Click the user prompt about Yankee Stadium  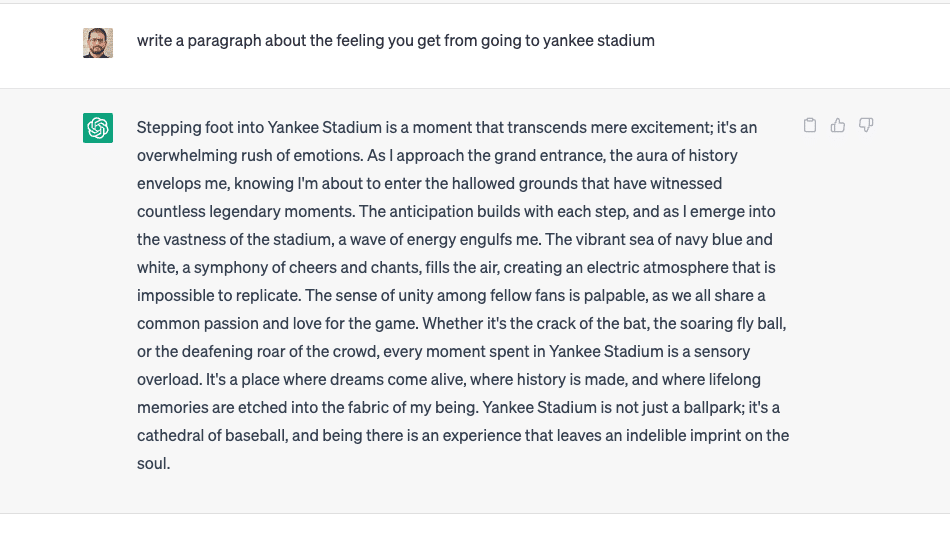(395, 41)
